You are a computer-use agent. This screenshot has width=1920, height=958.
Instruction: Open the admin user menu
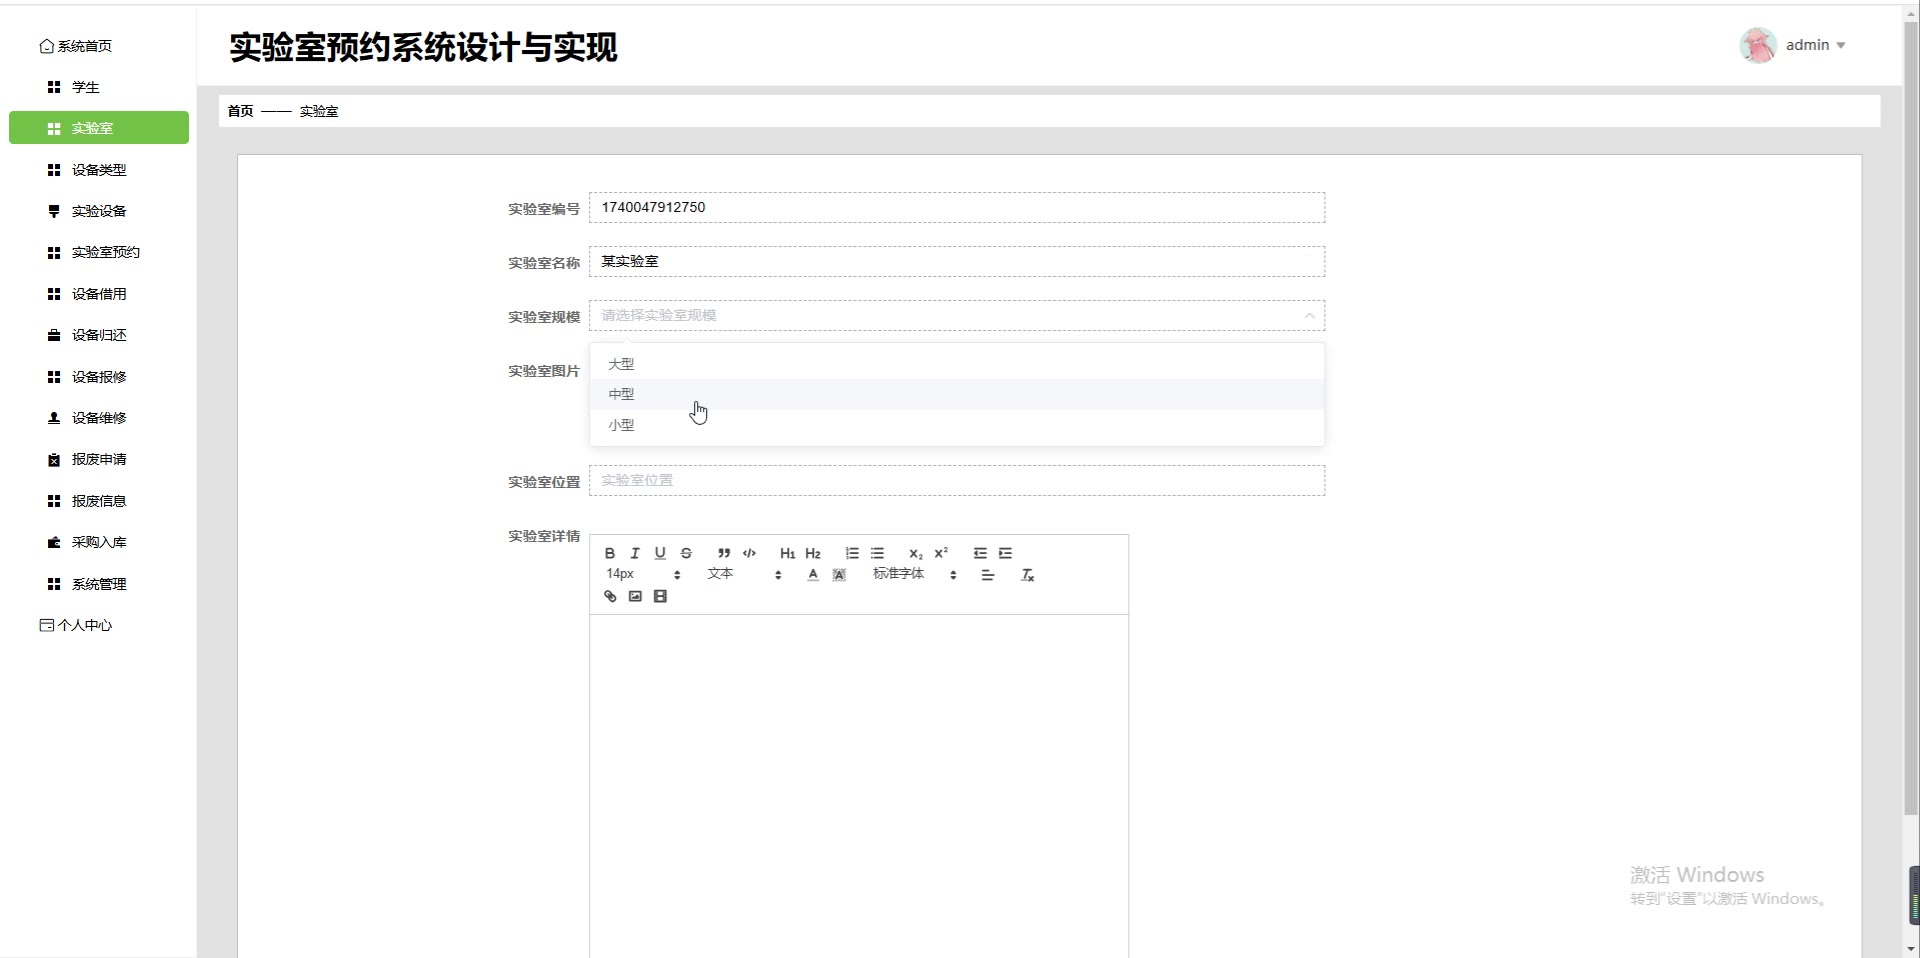pos(1815,45)
